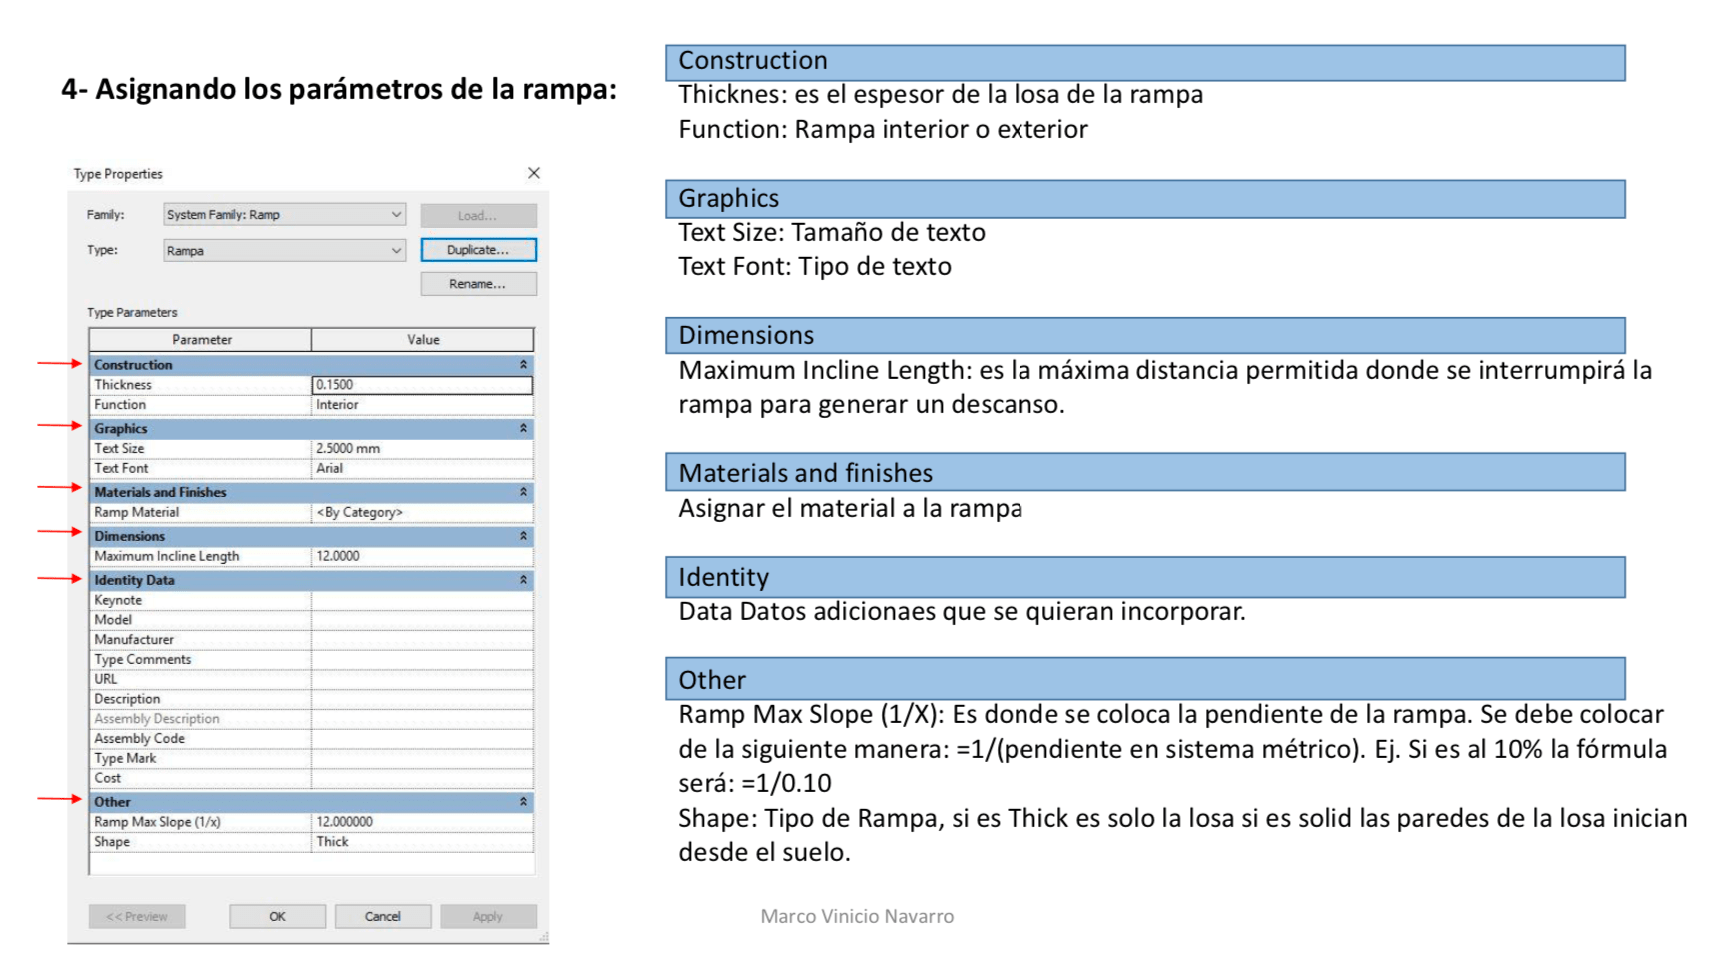Image resolution: width=1714 pixels, height=958 pixels.
Task: Click the empty Assembly Code value cell
Action: point(422,738)
